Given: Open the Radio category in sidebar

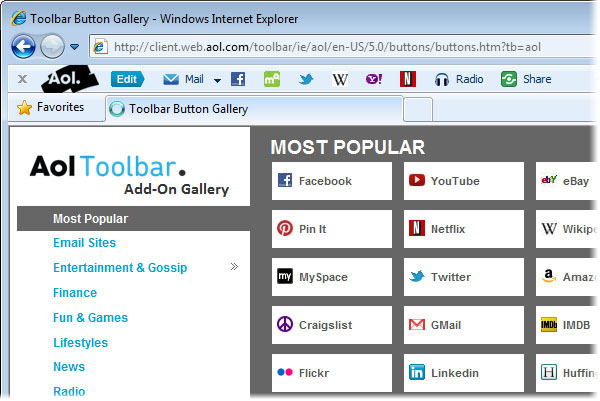Looking at the screenshot, I should pyautogui.click(x=69, y=391).
